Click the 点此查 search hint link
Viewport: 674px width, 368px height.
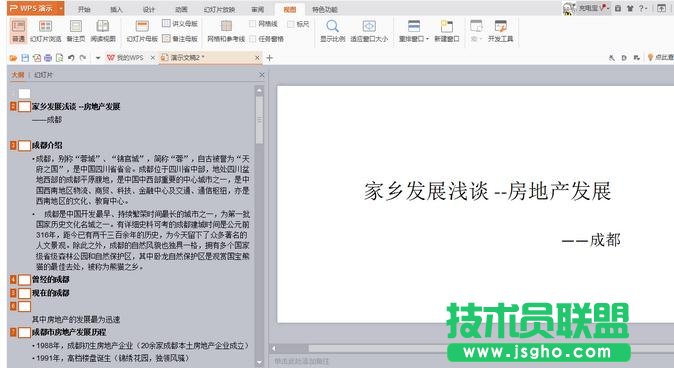pyautogui.click(x=661, y=58)
